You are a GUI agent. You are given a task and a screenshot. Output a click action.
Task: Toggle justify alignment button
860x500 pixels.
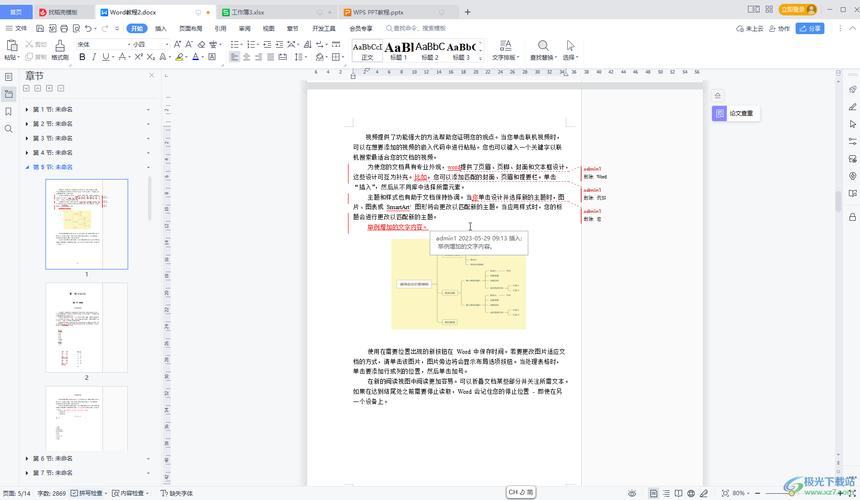[x=270, y=56]
